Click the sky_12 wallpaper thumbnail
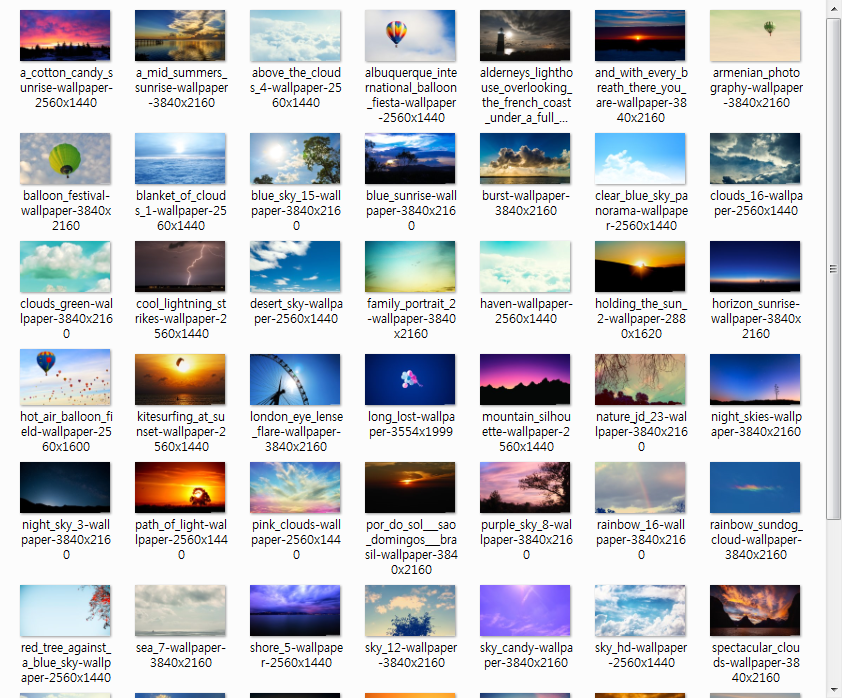 410,610
